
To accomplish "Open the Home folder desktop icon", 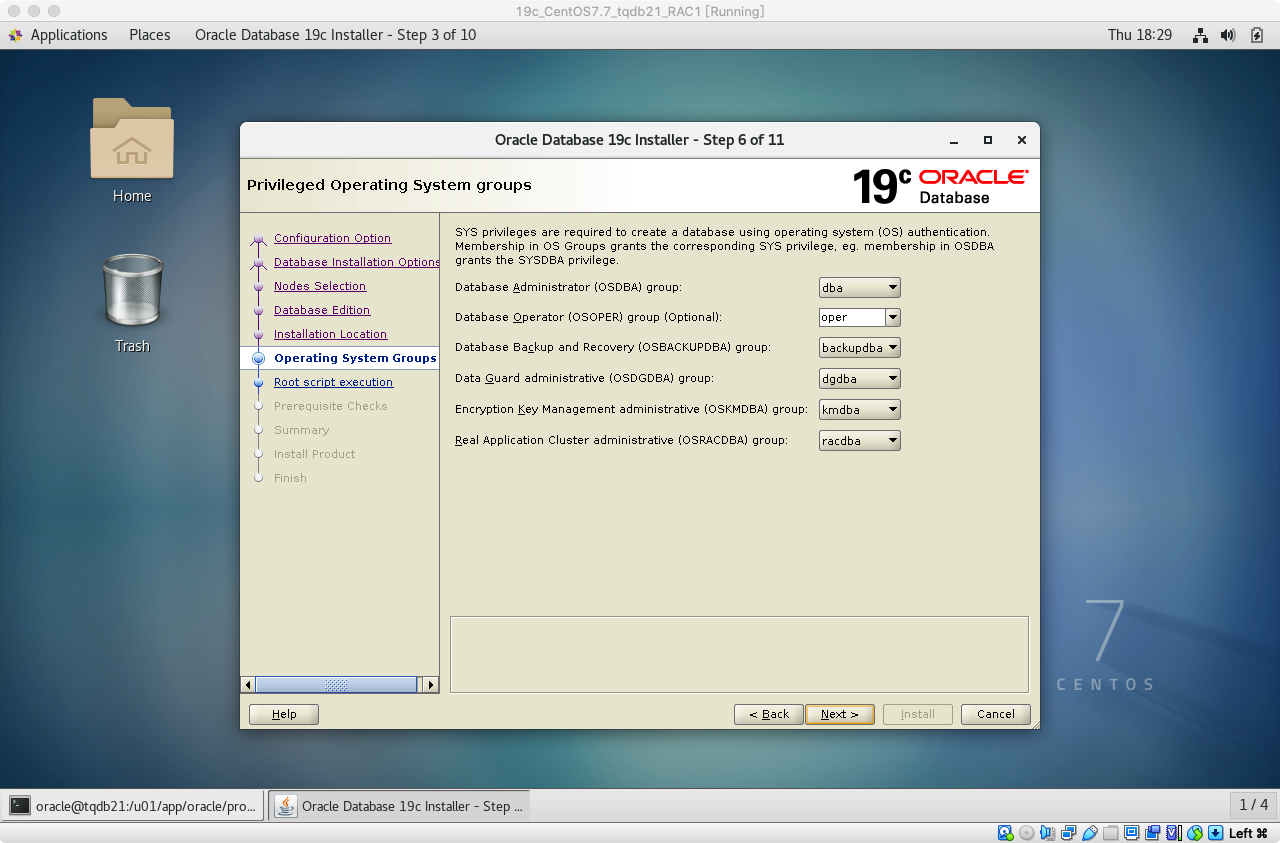I will point(132,138).
